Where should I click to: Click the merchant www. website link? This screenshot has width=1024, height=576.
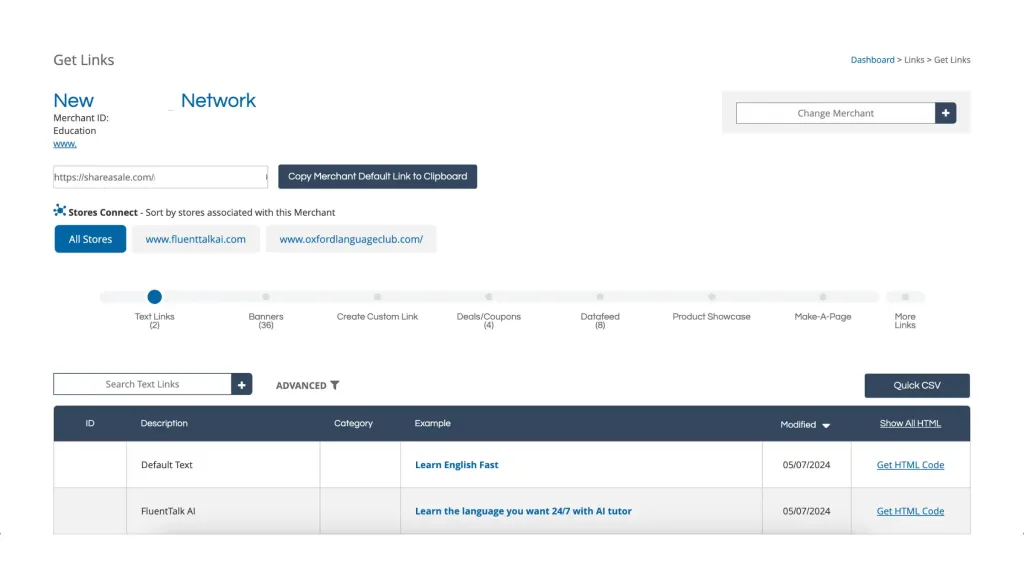[65, 144]
